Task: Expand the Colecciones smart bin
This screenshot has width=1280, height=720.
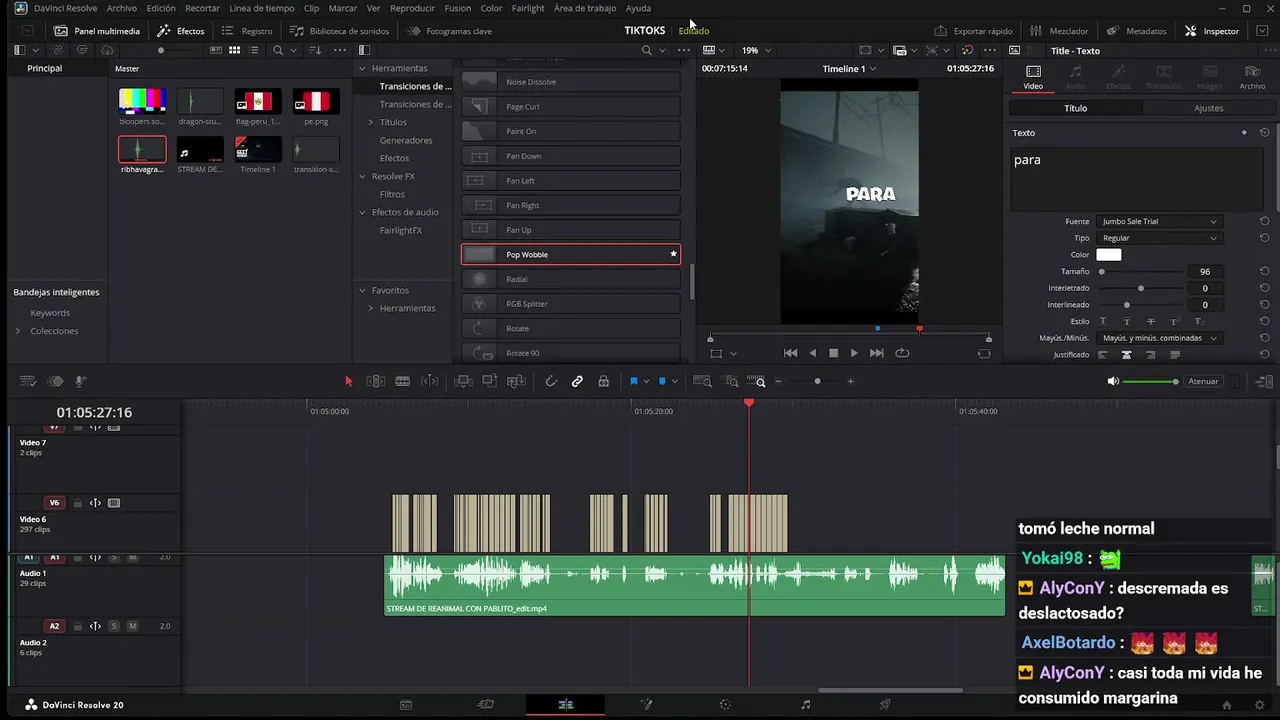Action: coord(18,331)
